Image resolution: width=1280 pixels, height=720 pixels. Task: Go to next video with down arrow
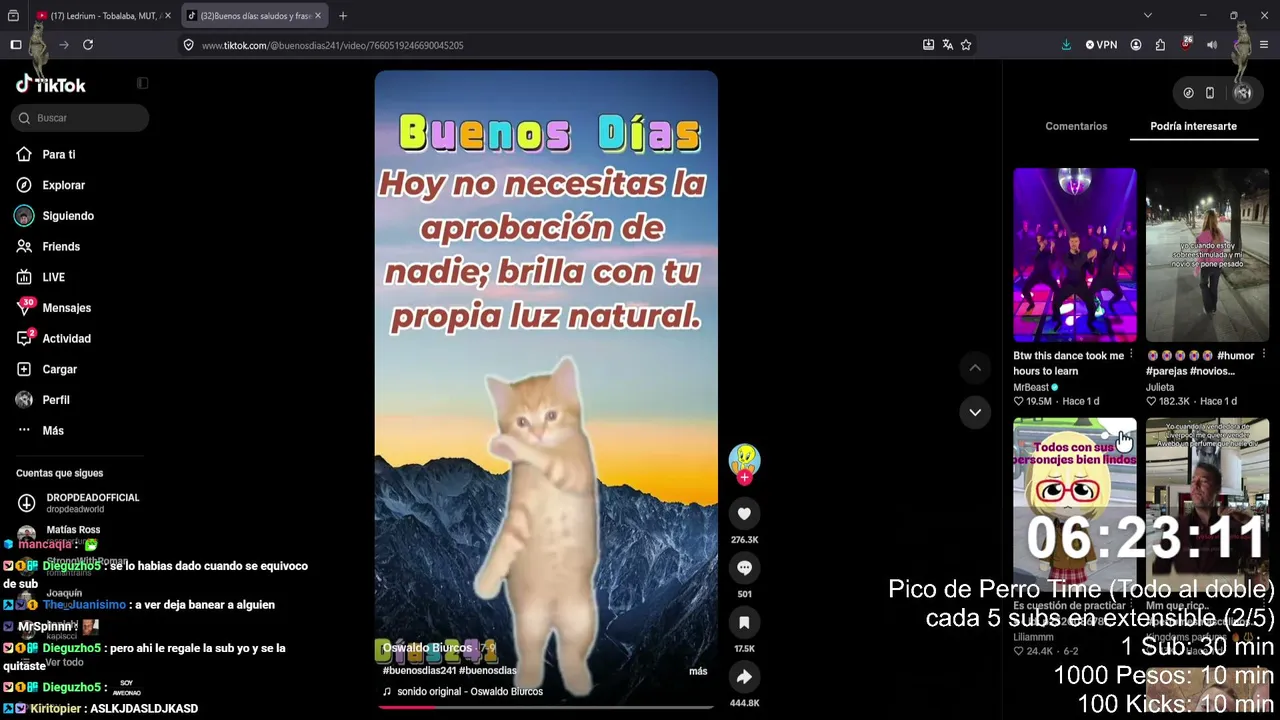point(975,412)
